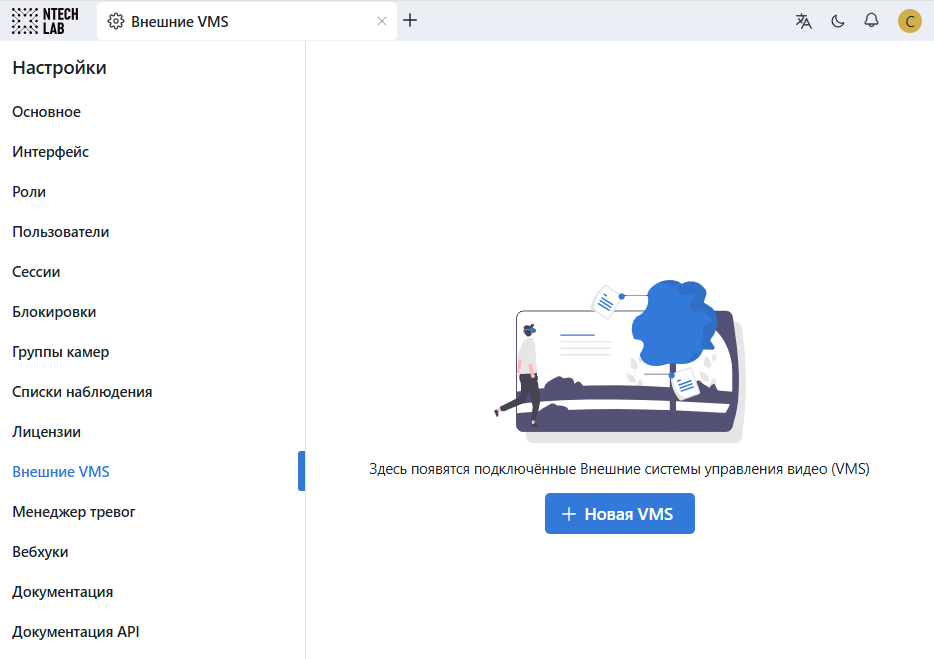The width and height of the screenshot is (934, 659).
Task: Open Пользователи settings page
Action: pyautogui.click(x=61, y=232)
